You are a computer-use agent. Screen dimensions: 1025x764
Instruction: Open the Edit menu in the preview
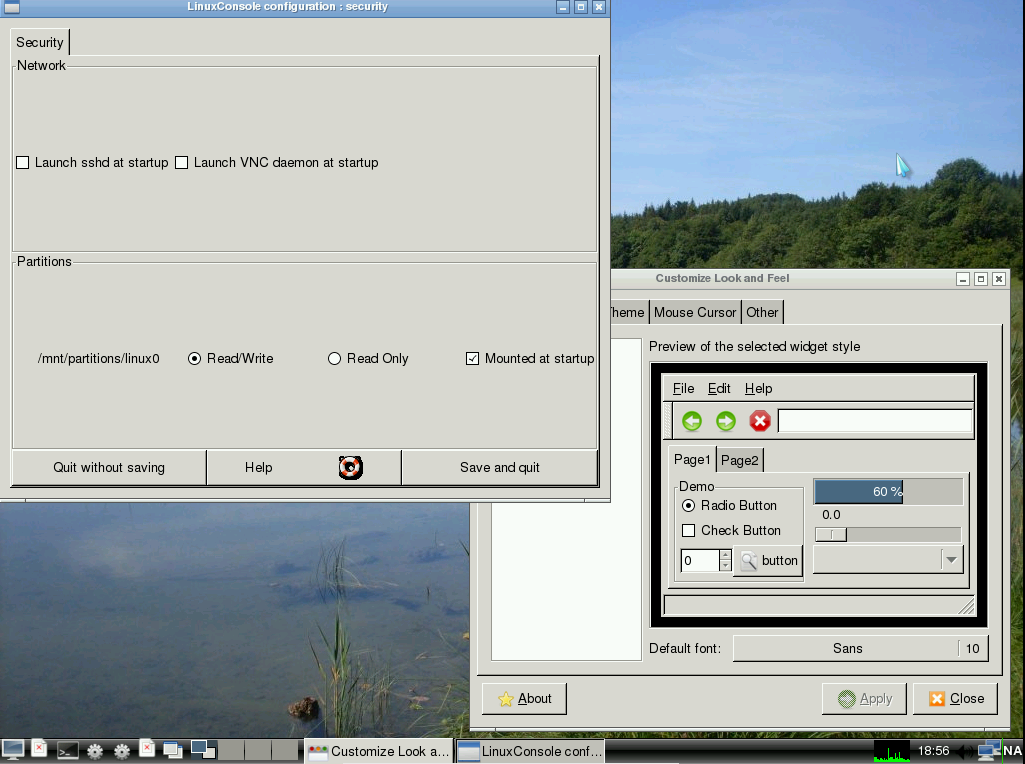click(719, 389)
